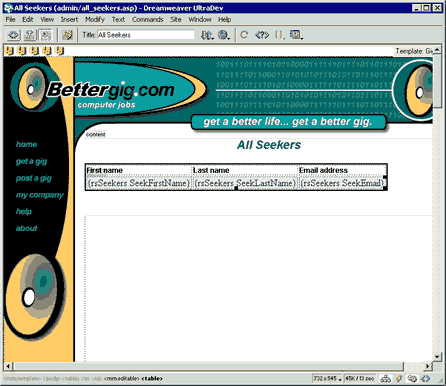Toggle the Live Data View icon
Screen dimensions: 446x386
pos(68,35)
